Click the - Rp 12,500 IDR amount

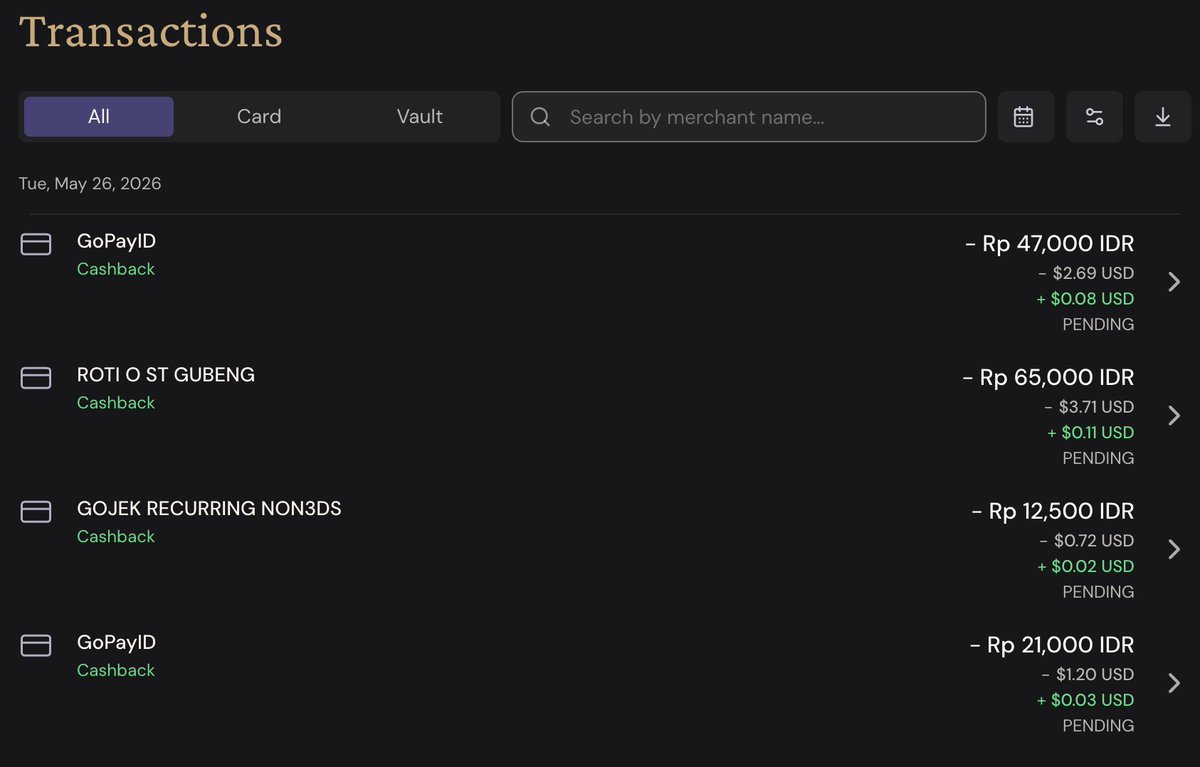point(1053,512)
